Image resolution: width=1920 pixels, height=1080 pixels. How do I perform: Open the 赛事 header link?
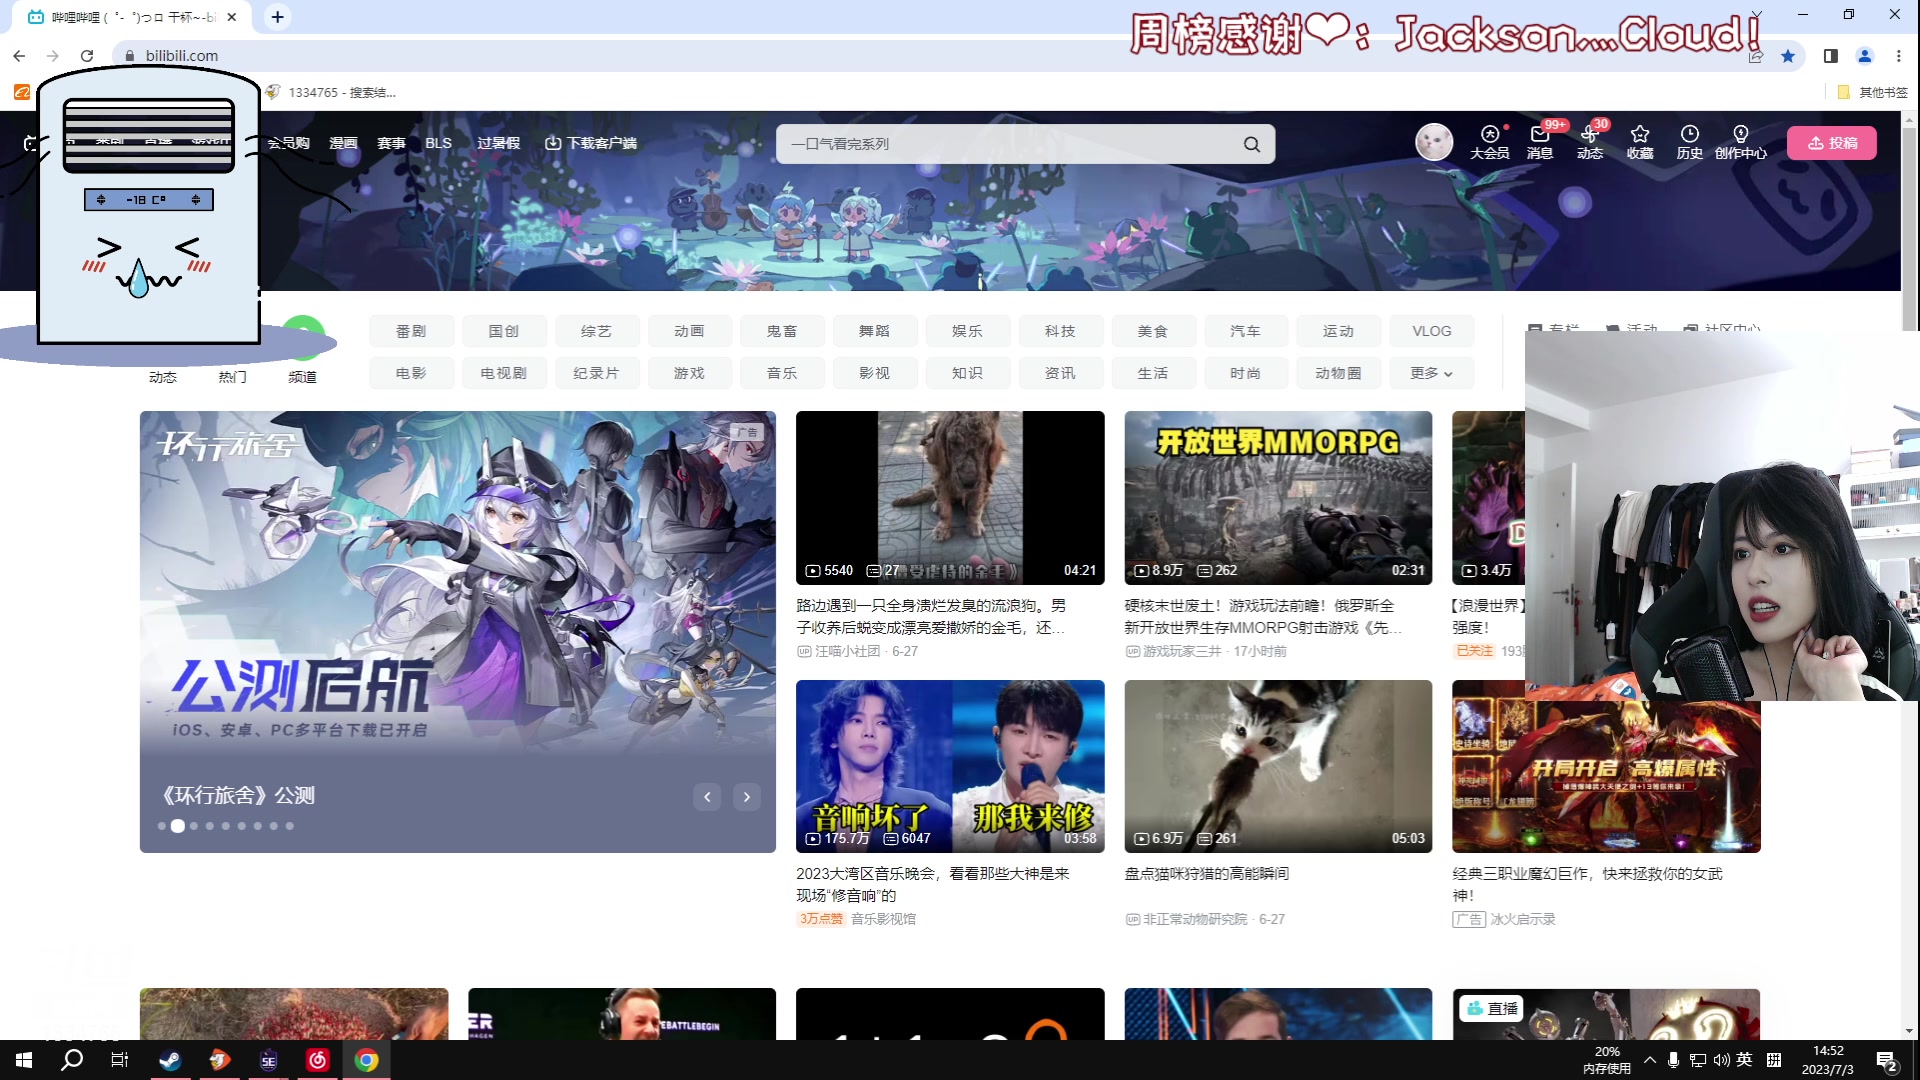pyautogui.click(x=391, y=143)
